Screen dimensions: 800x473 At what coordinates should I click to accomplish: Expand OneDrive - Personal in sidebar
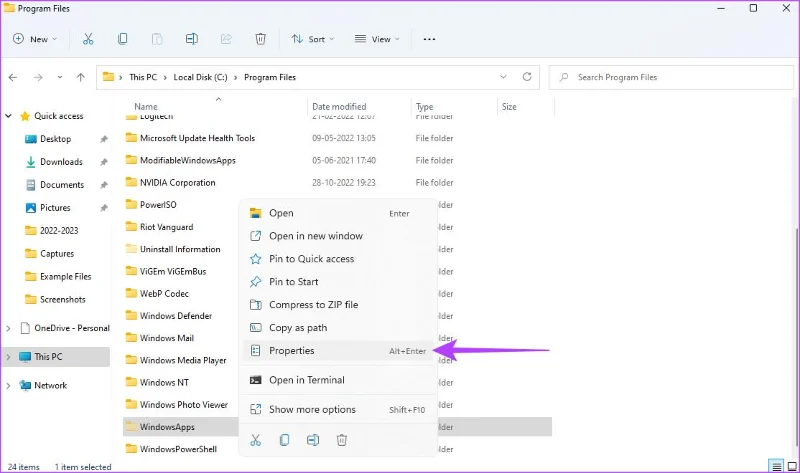[x=8, y=328]
